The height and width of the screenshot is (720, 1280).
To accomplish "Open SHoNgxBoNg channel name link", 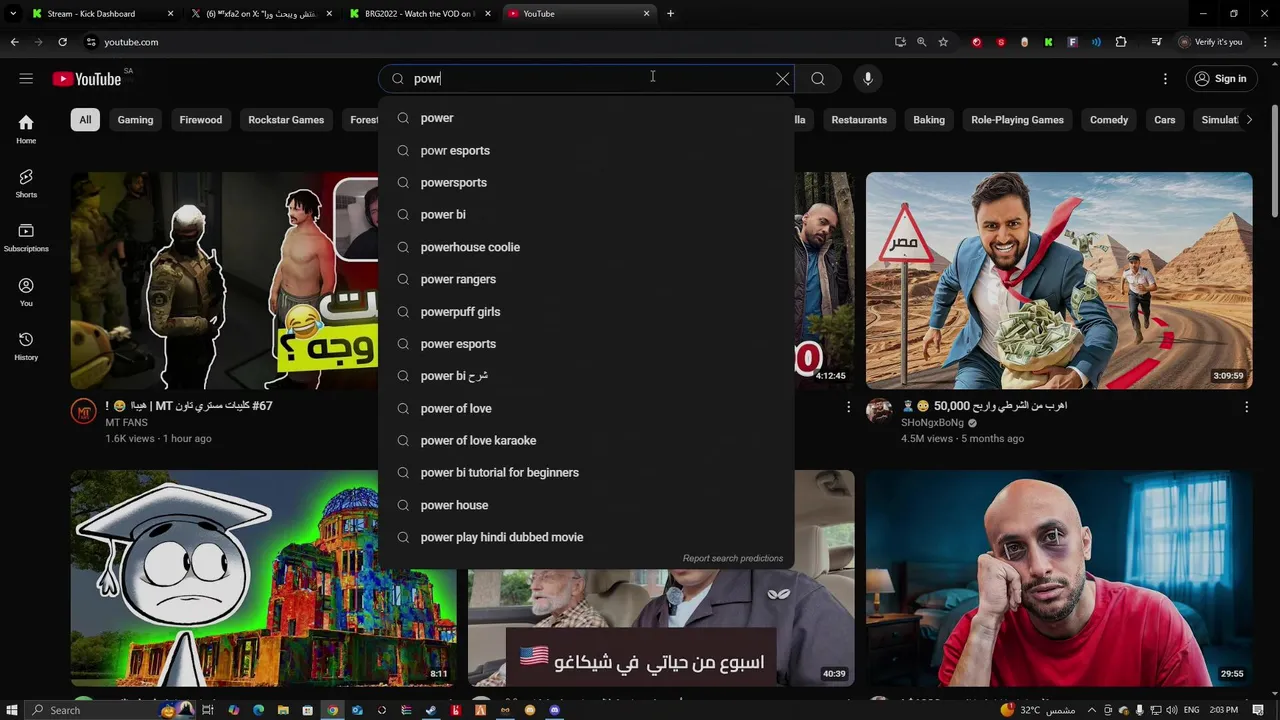I will point(932,423).
